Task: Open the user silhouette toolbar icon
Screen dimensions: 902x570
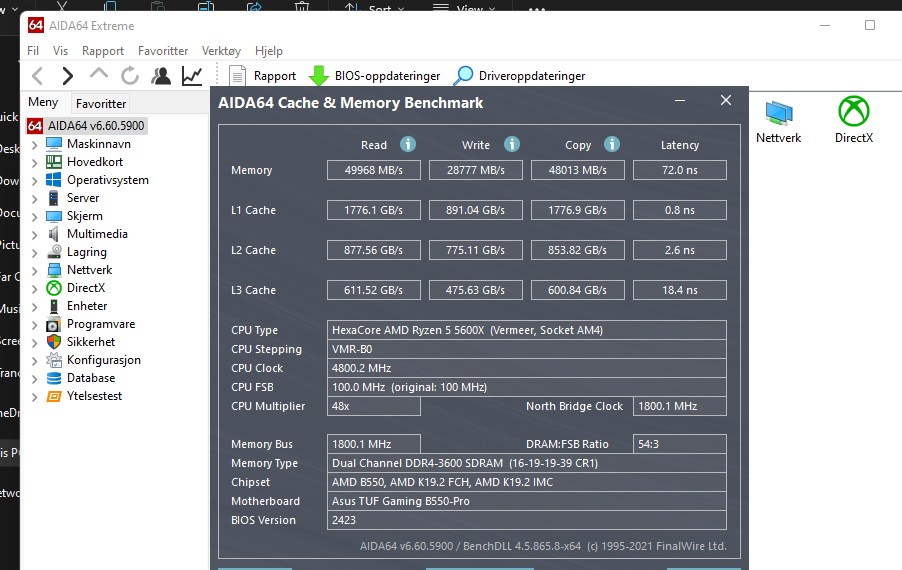Action: (161, 75)
